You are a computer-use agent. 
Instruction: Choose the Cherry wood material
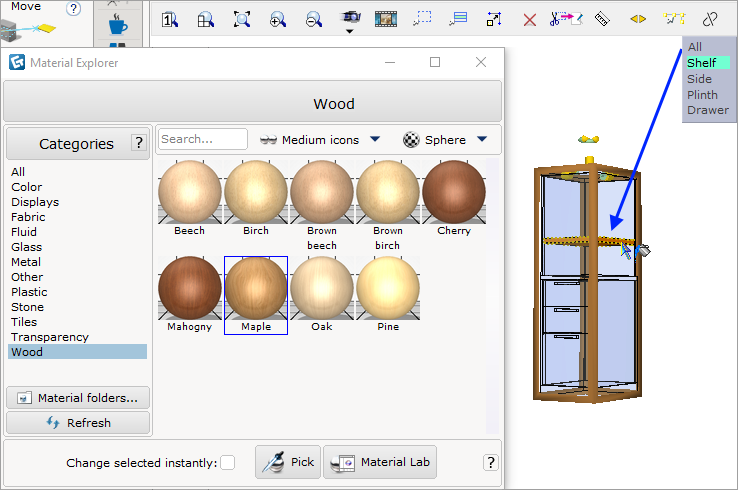454,198
